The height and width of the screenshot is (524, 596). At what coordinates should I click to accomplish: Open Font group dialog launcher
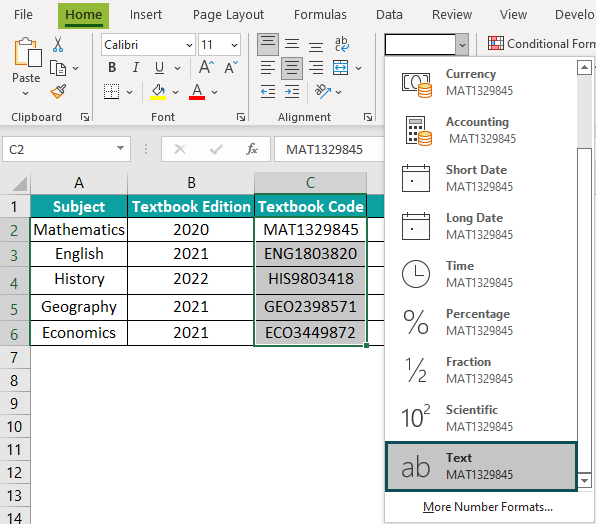(241, 117)
